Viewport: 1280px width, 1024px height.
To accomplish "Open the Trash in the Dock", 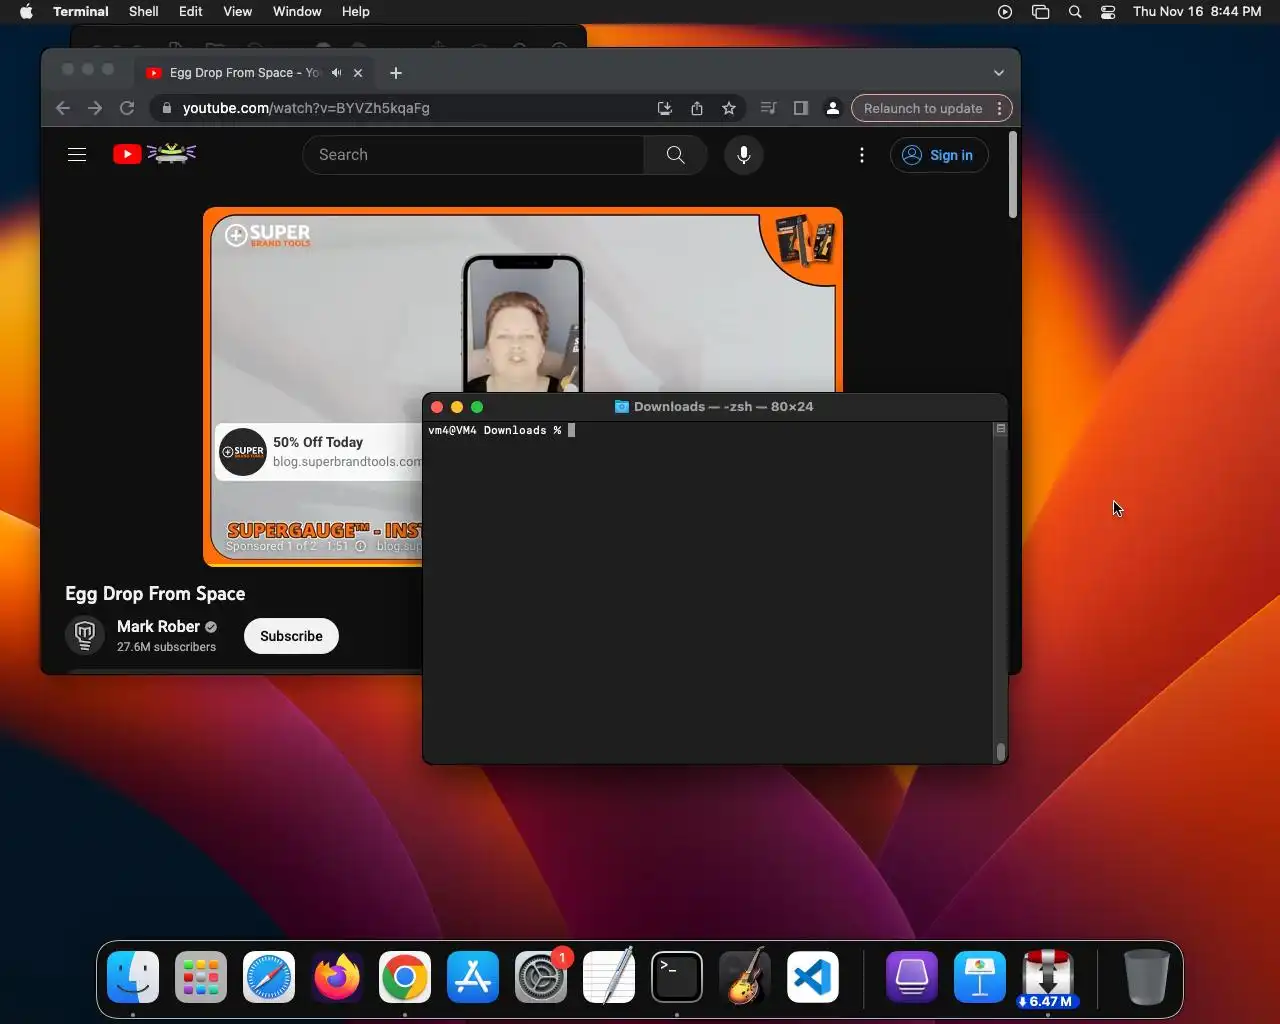I will coord(1146,977).
